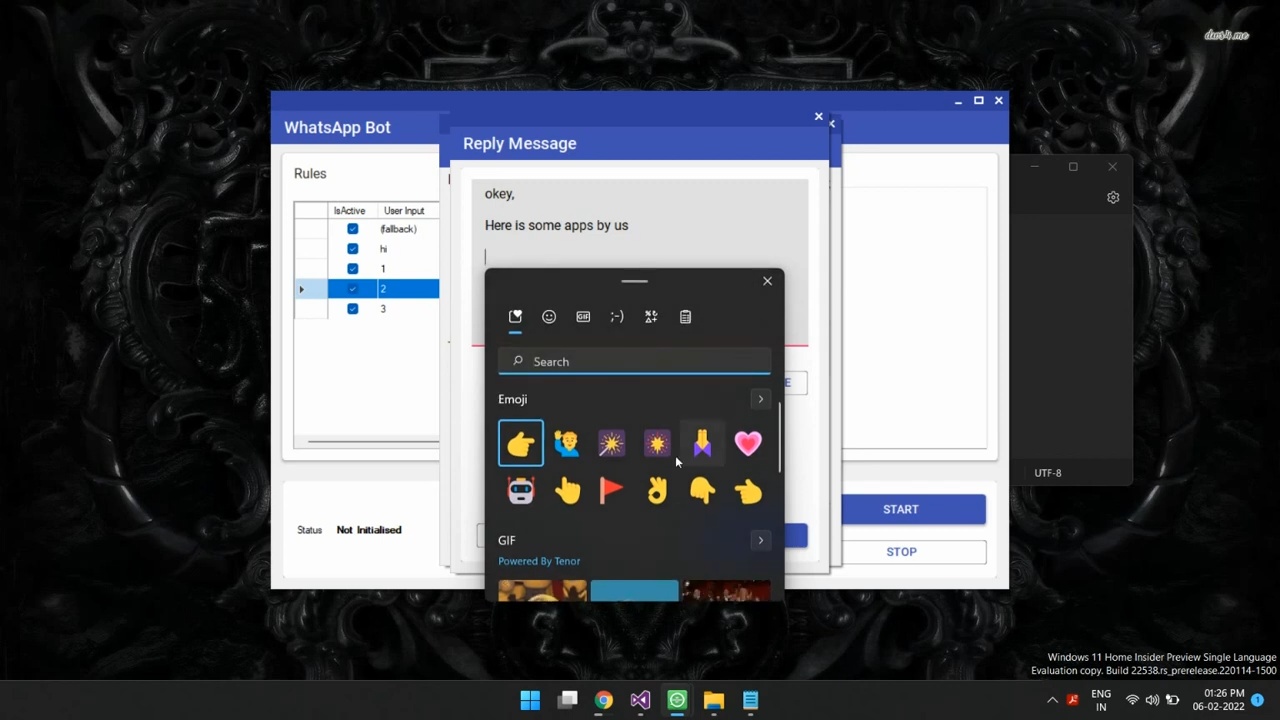Insert the sparkler emoji
Image resolution: width=1280 pixels, height=720 pixels.
click(611, 443)
